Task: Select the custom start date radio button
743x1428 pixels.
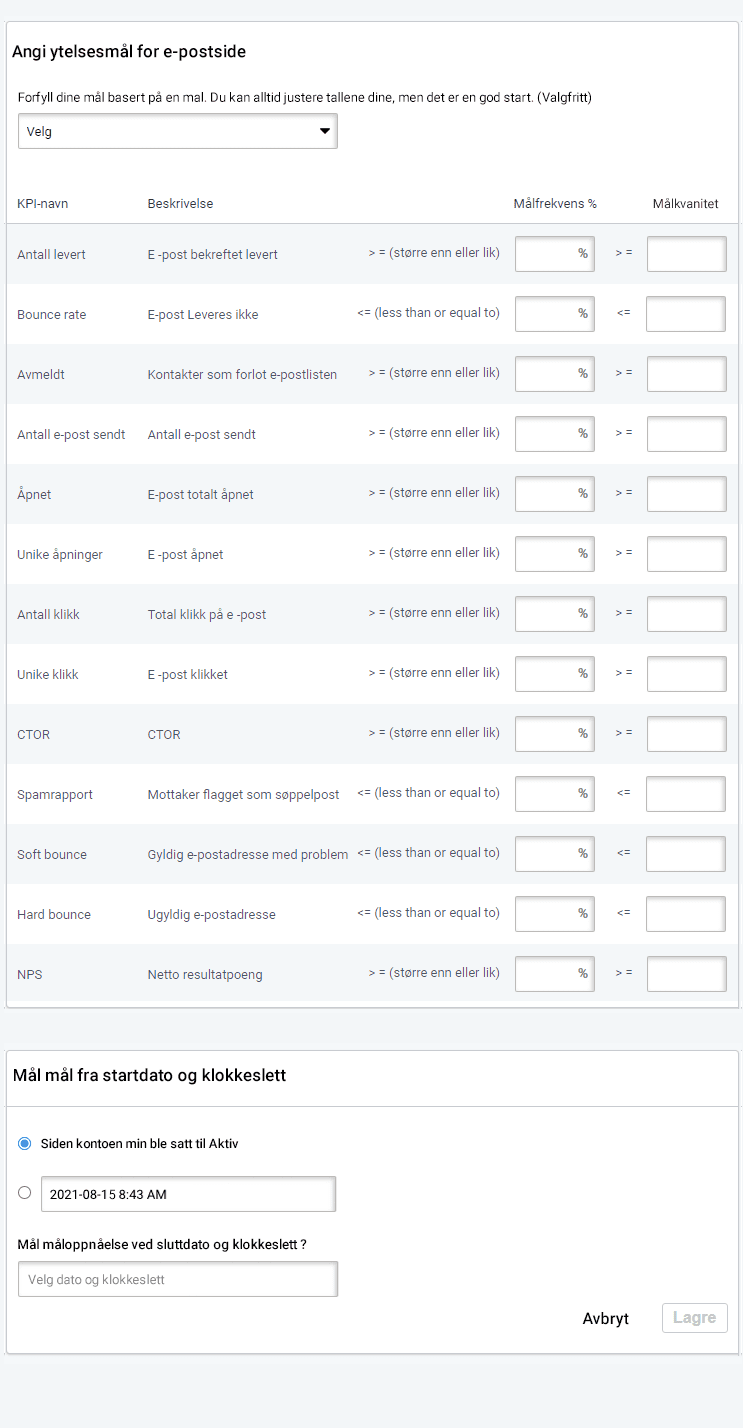Action: coord(25,1192)
